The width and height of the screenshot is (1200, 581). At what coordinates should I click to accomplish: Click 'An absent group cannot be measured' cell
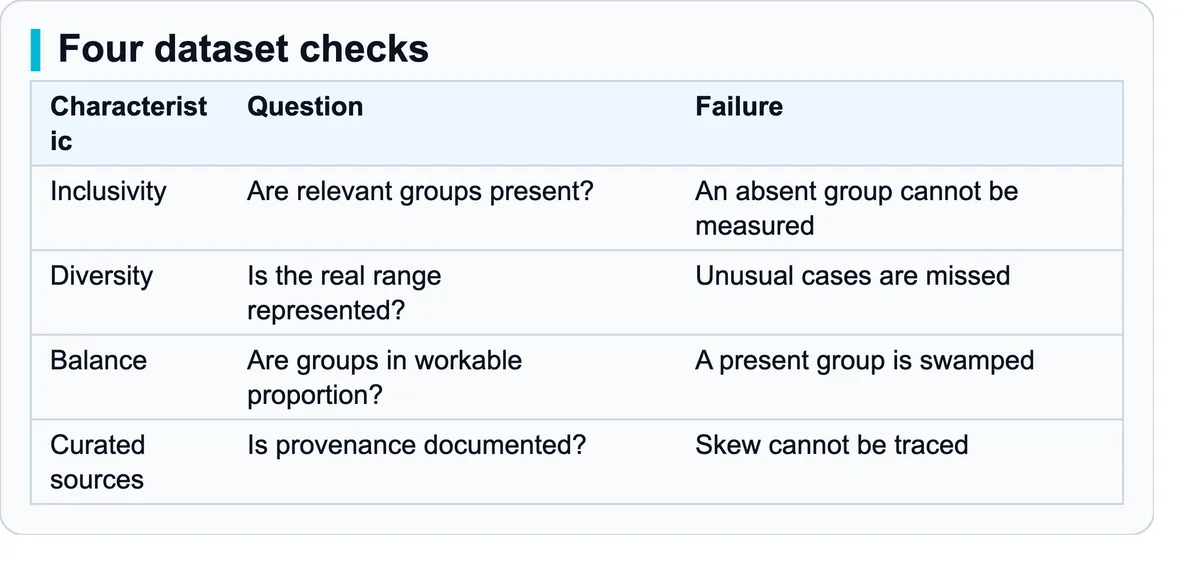click(857, 208)
